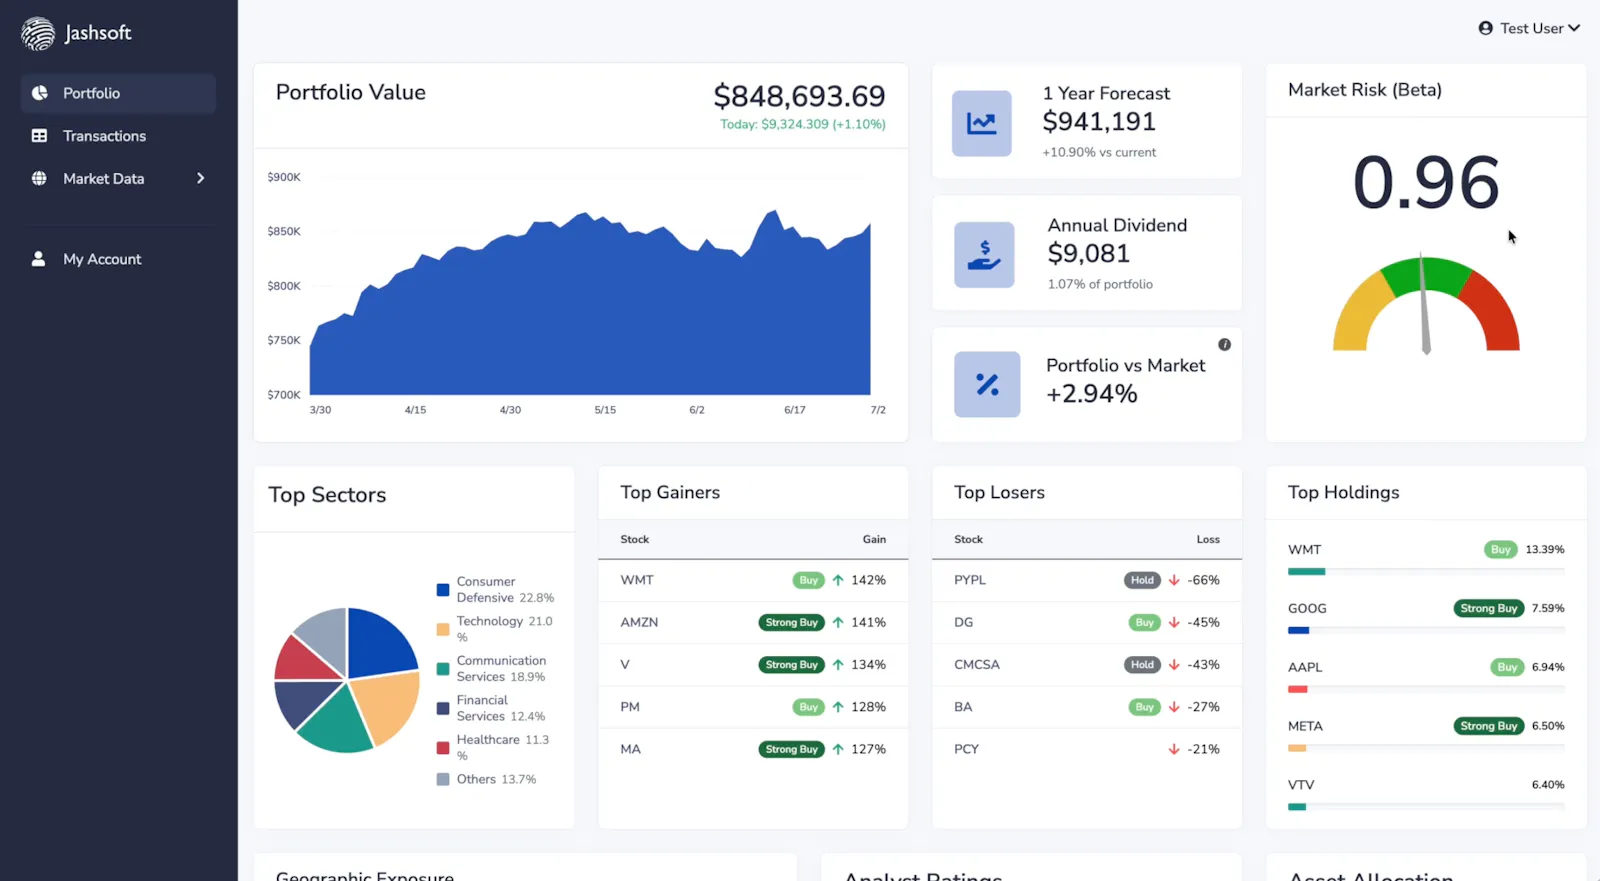
Task: Click the PCY ticker in Top Losers
Action: pos(966,749)
